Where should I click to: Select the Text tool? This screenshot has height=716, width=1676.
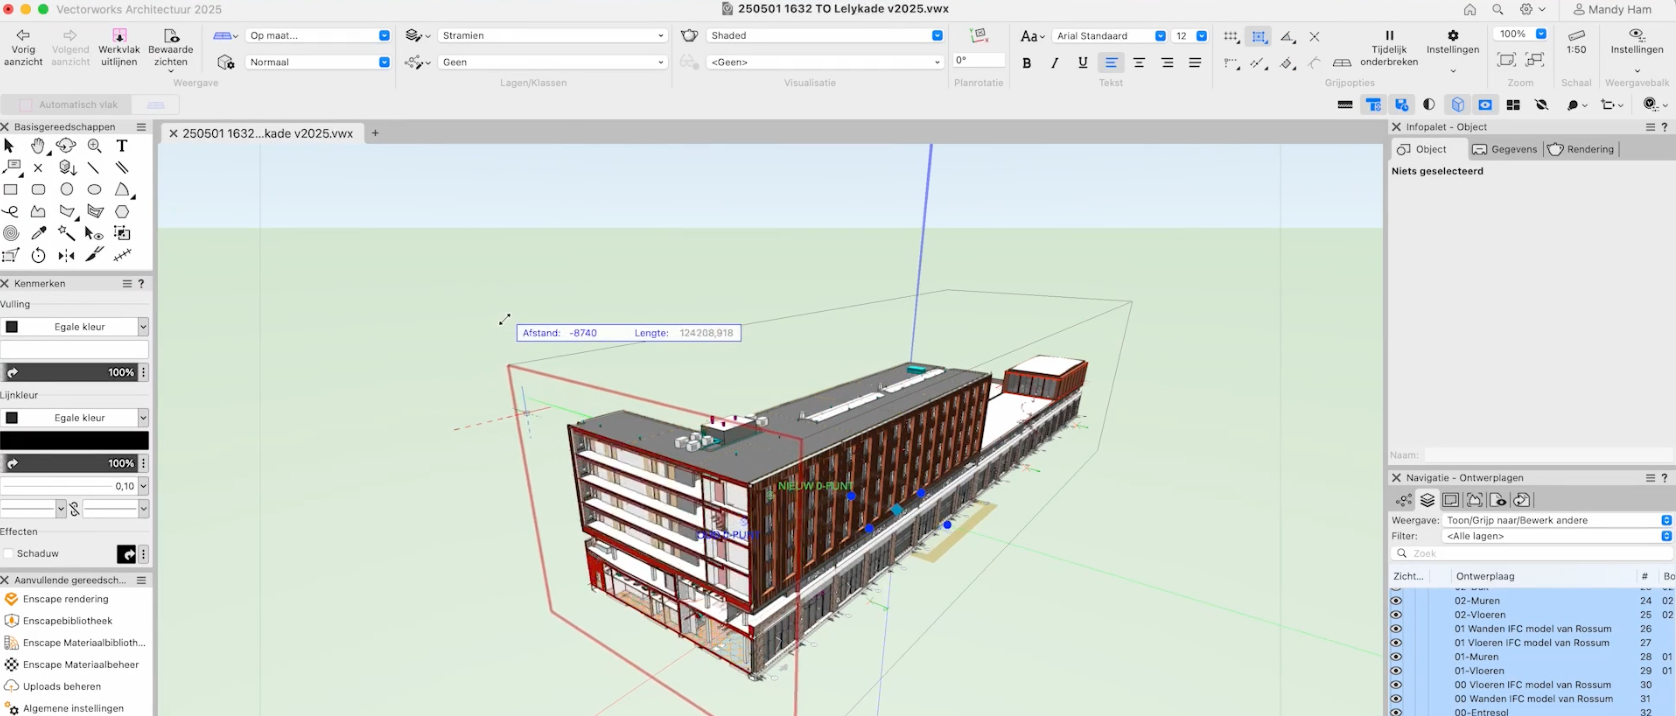[122, 146]
